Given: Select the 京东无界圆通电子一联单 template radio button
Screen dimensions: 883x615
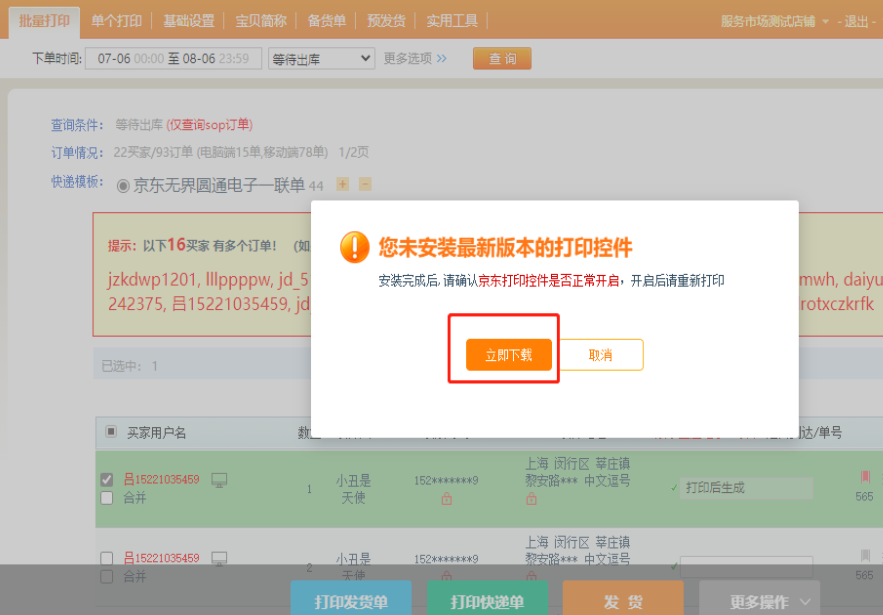Looking at the screenshot, I should (x=124, y=185).
